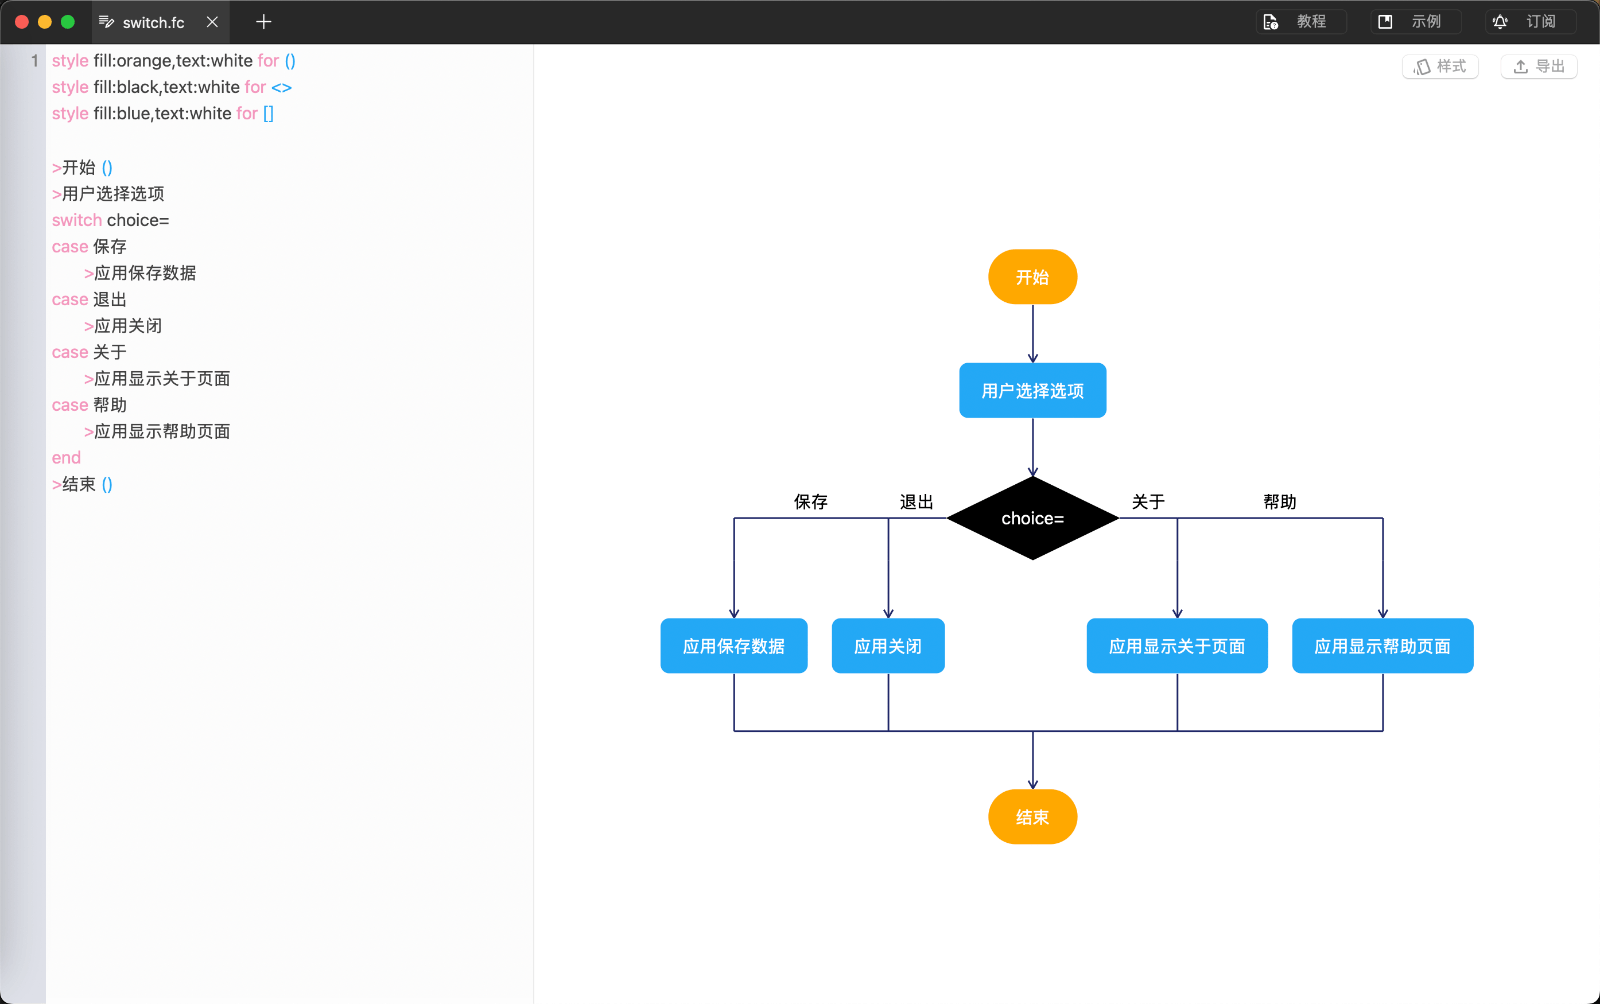Click the 'end' keyword line
This screenshot has width=1600, height=1004.
click(x=66, y=458)
